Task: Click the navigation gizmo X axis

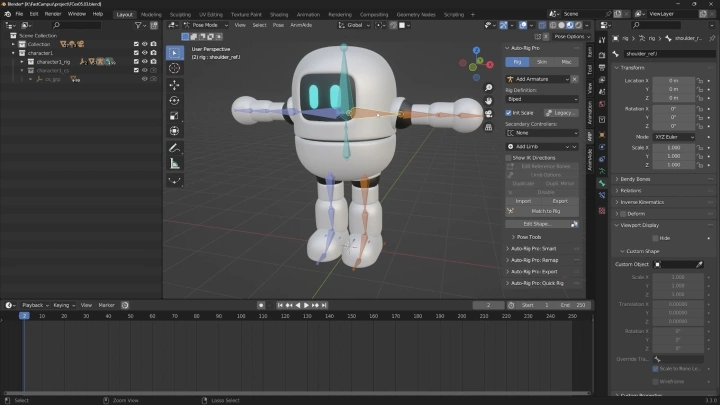Action: (490, 65)
